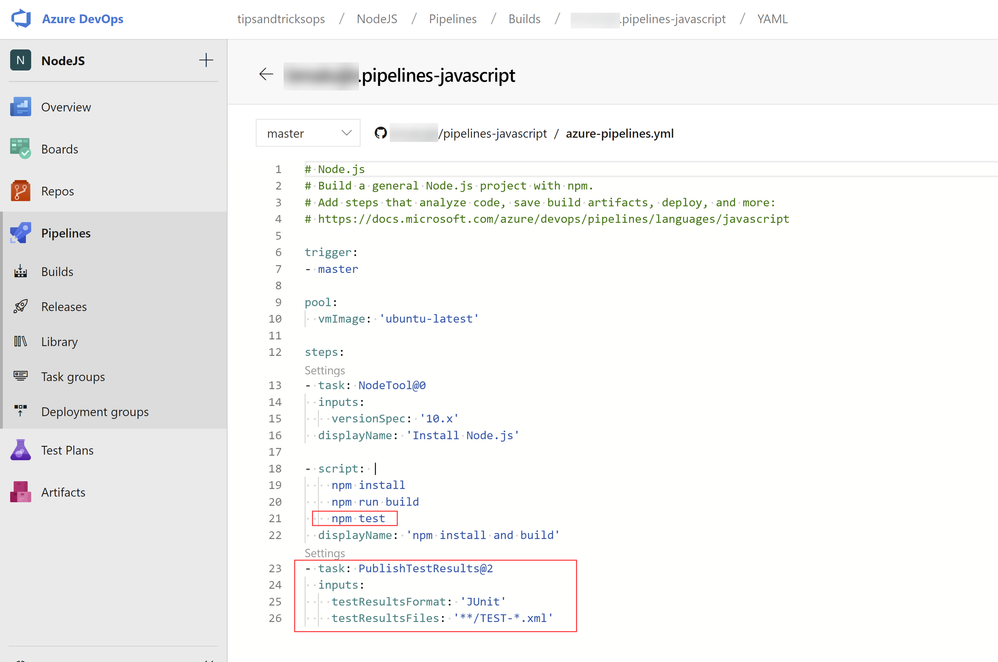Open the Test Plans flask icon
The width and height of the screenshot is (998, 662).
[20, 450]
